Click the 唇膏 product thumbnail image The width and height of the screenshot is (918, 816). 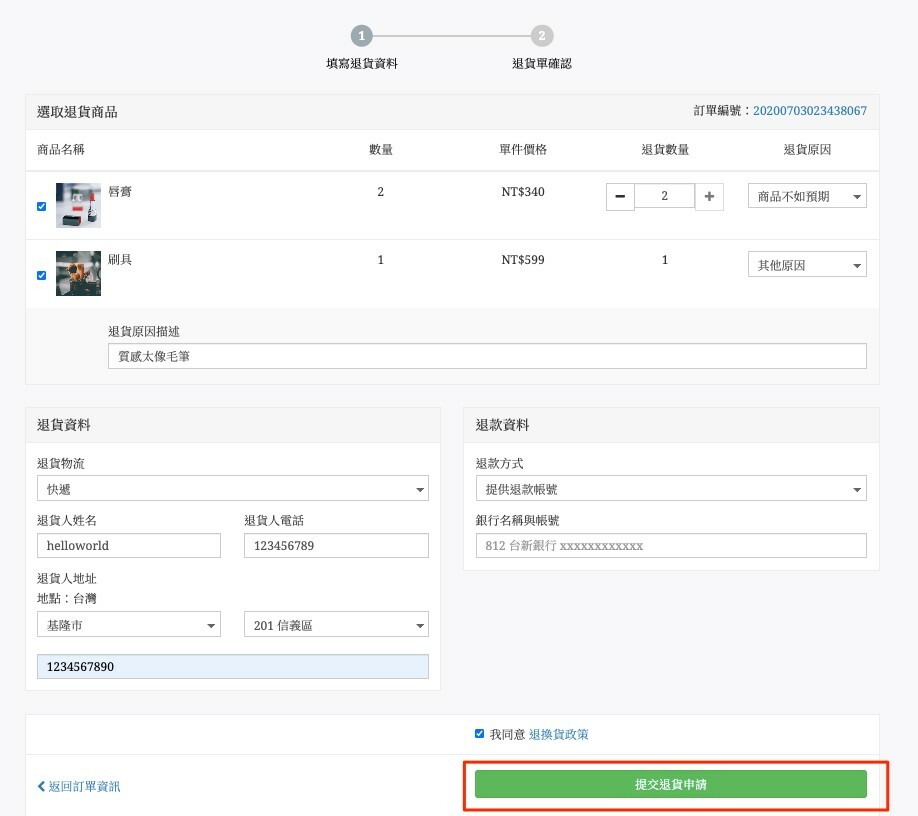coord(78,205)
